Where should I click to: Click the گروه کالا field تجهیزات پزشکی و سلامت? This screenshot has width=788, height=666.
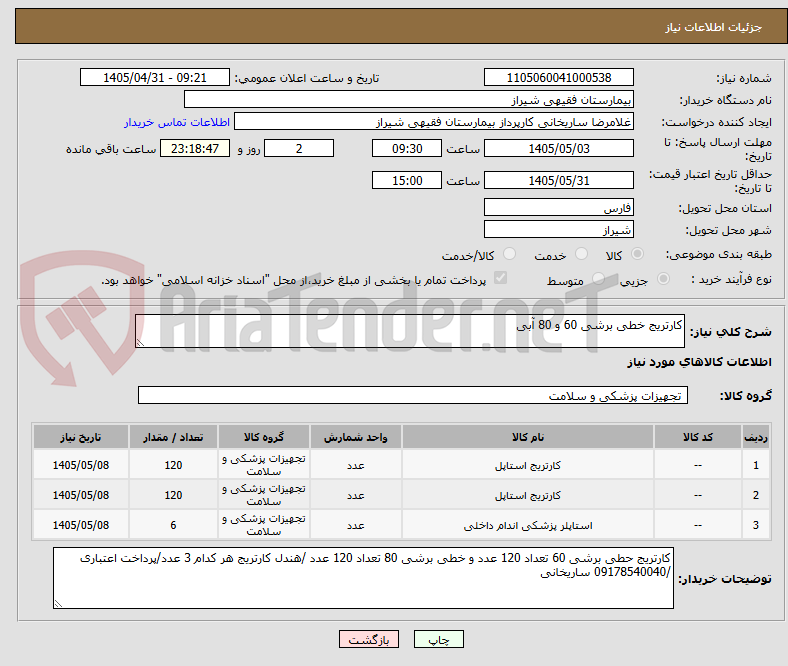tap(413, 395)
